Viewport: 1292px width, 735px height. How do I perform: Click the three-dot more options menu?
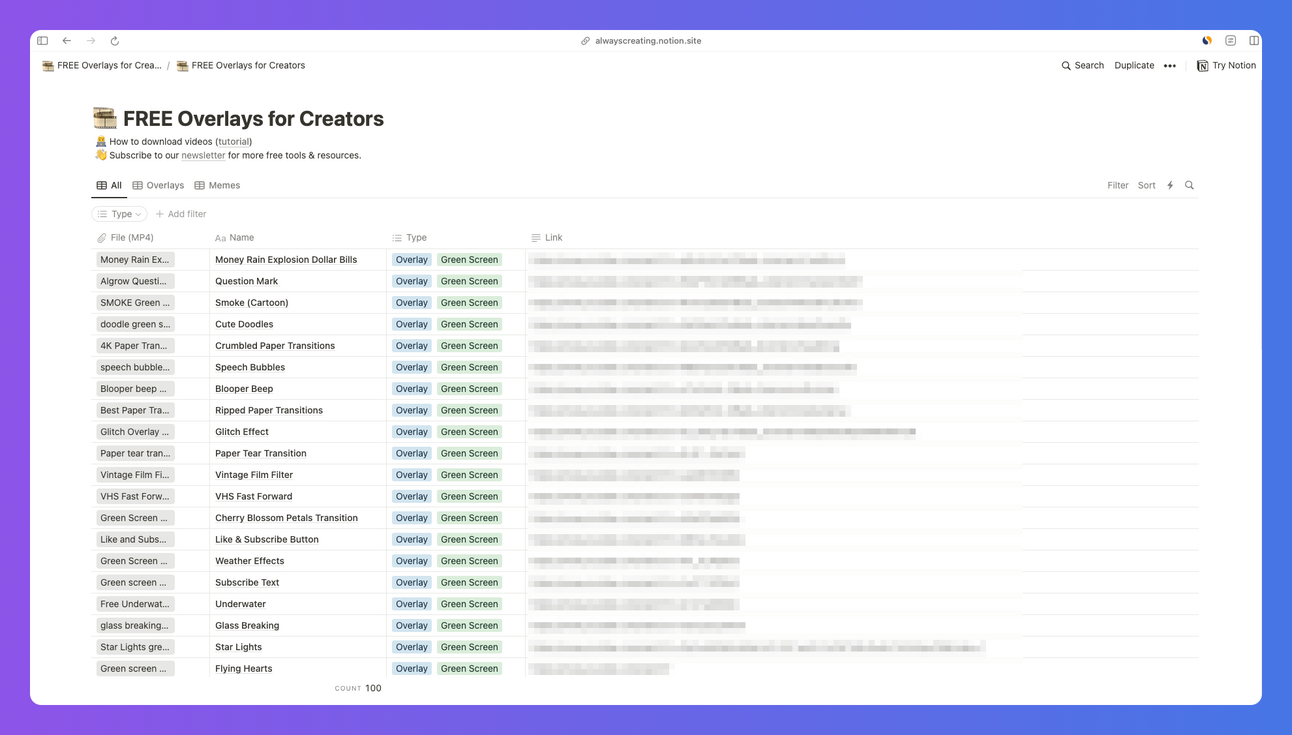1170,66
